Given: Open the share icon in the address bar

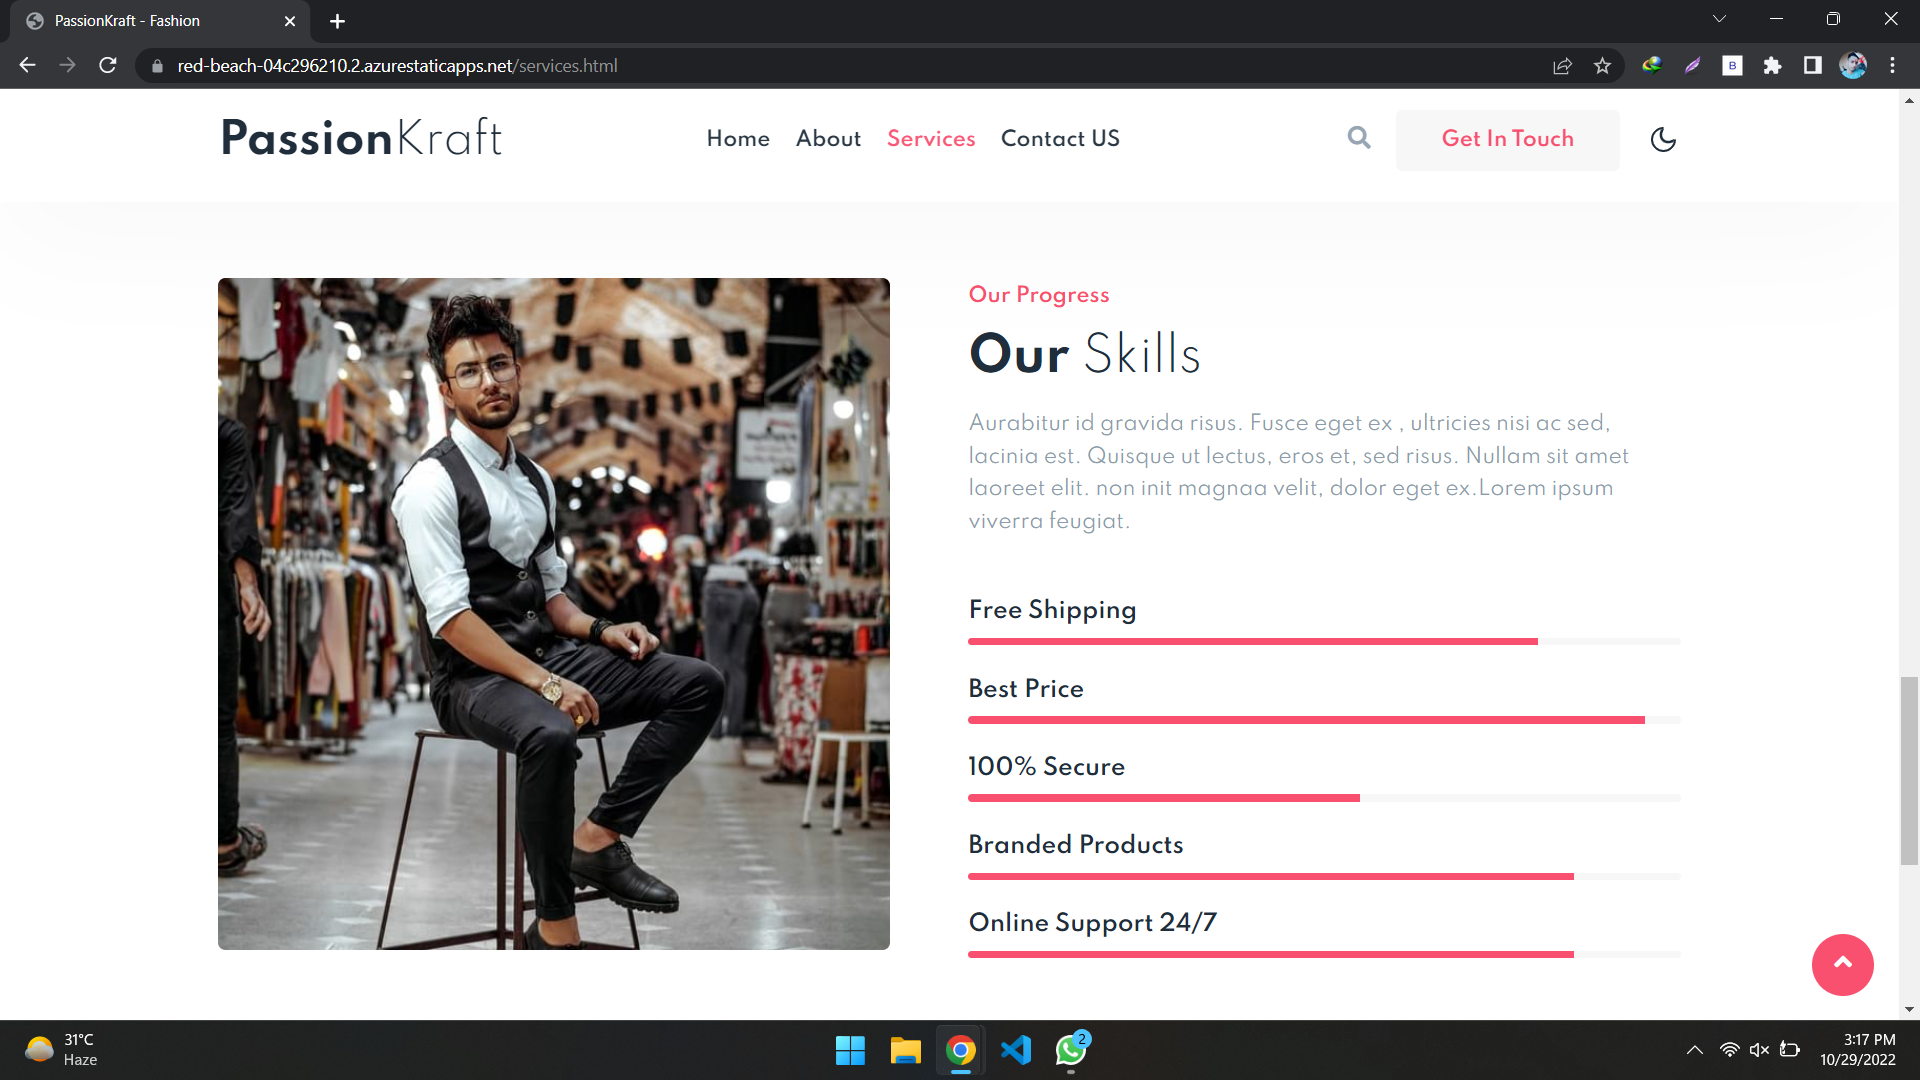Looking at the screenshot, I should click(x=1562, y=66).
